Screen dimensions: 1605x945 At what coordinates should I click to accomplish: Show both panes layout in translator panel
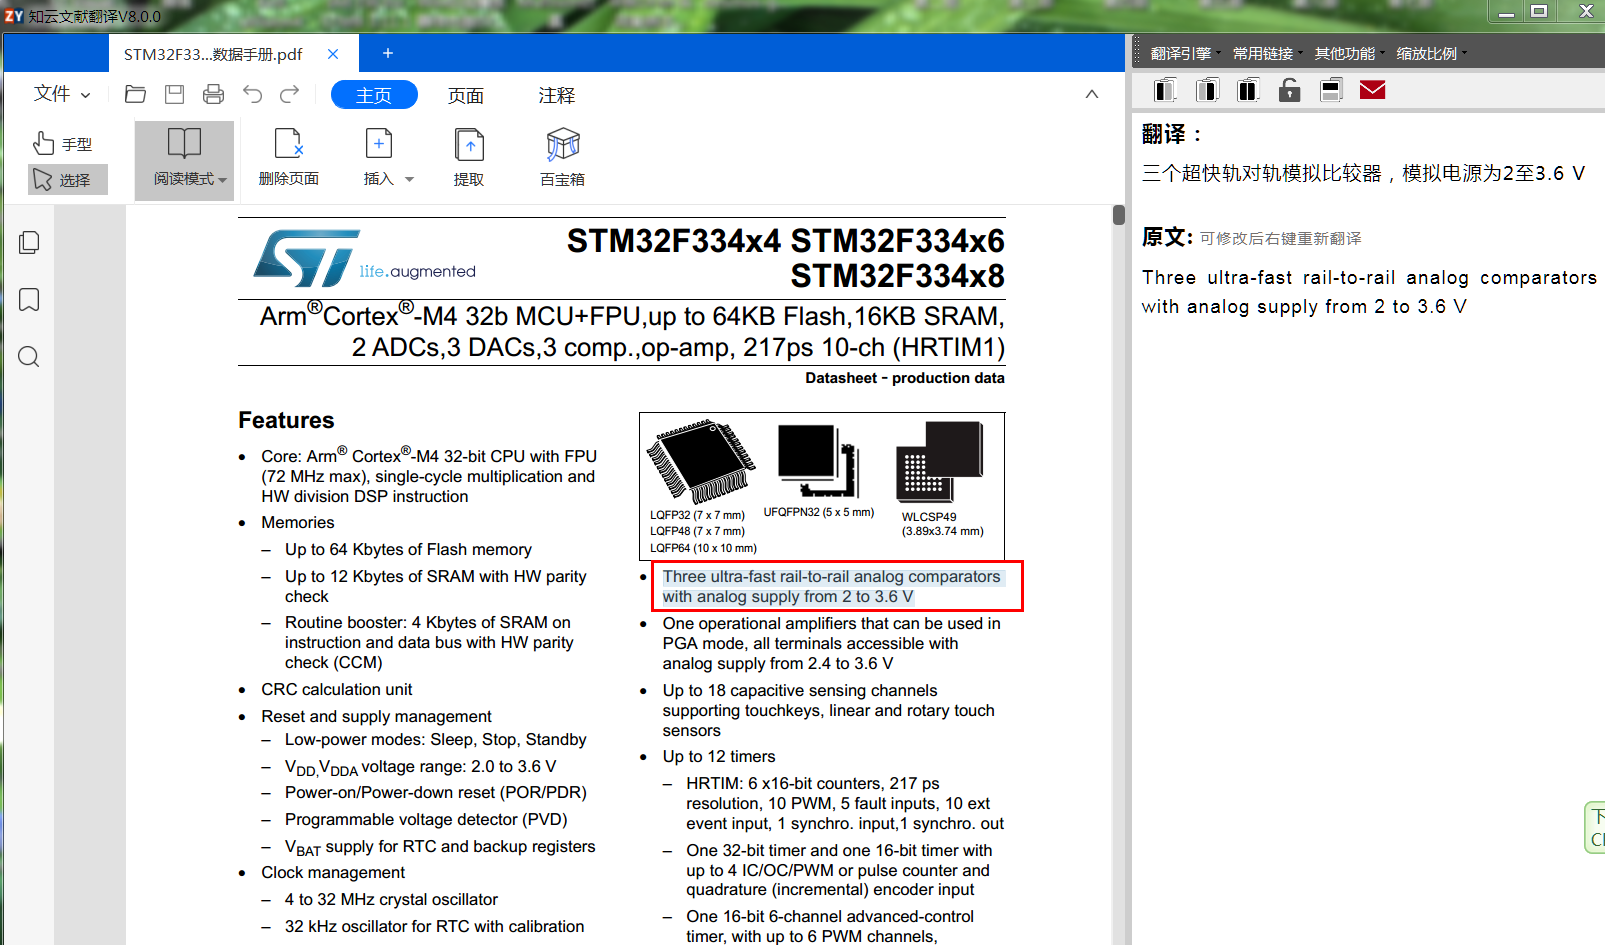tap(1248, 91)
